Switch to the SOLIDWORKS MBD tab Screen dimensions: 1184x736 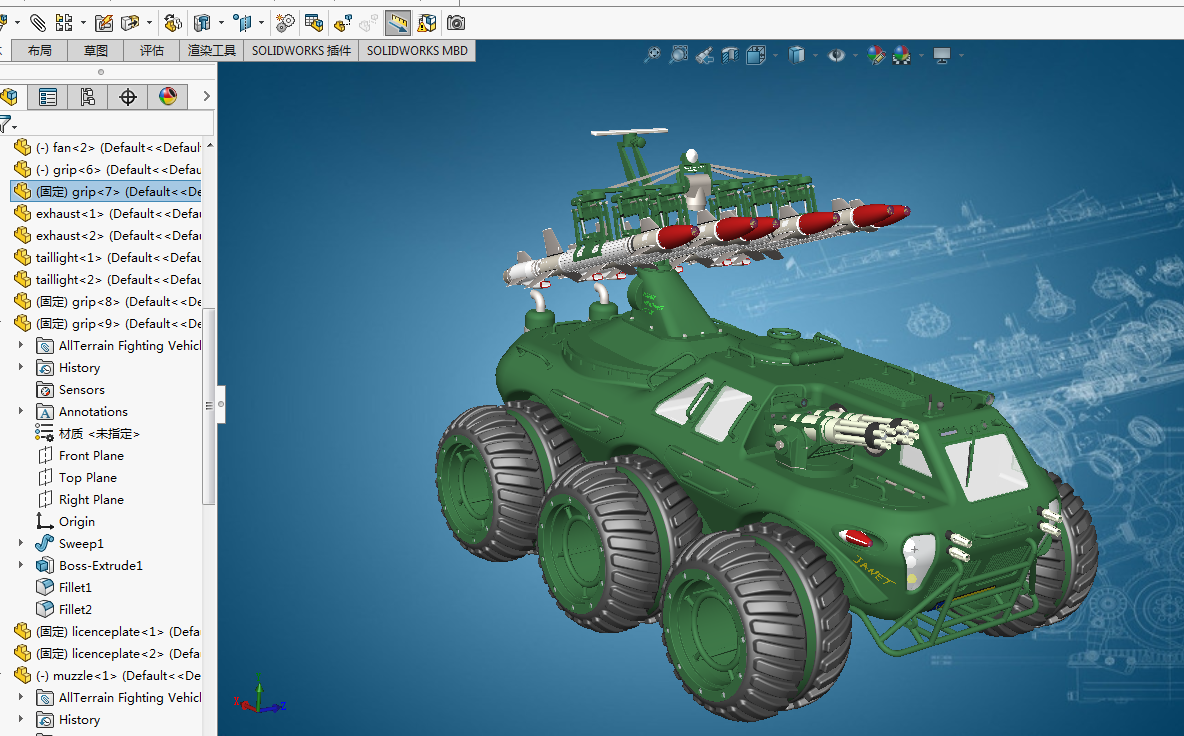click(x=417, y=51)
